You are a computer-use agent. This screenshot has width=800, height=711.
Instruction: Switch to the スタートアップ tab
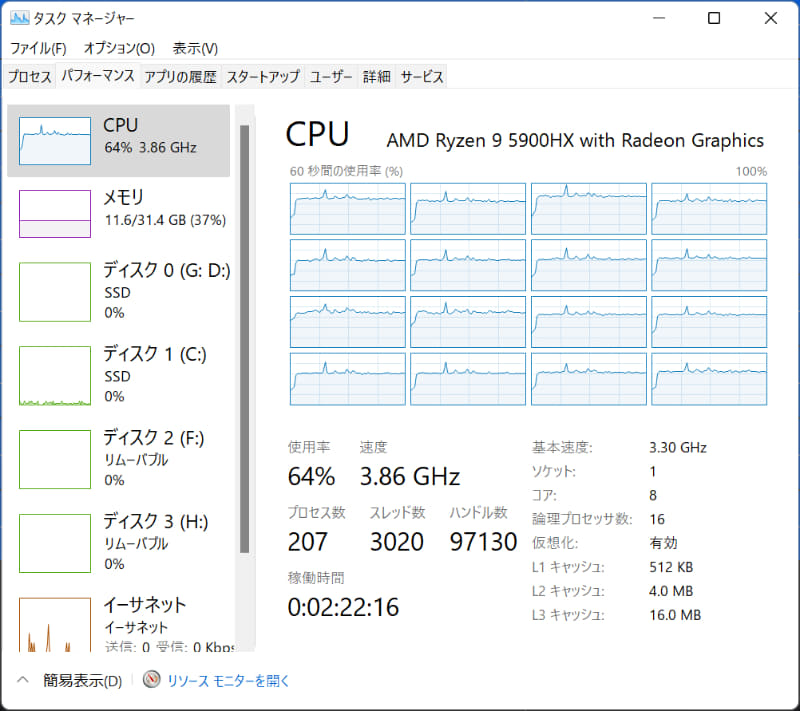pos(263,76)
